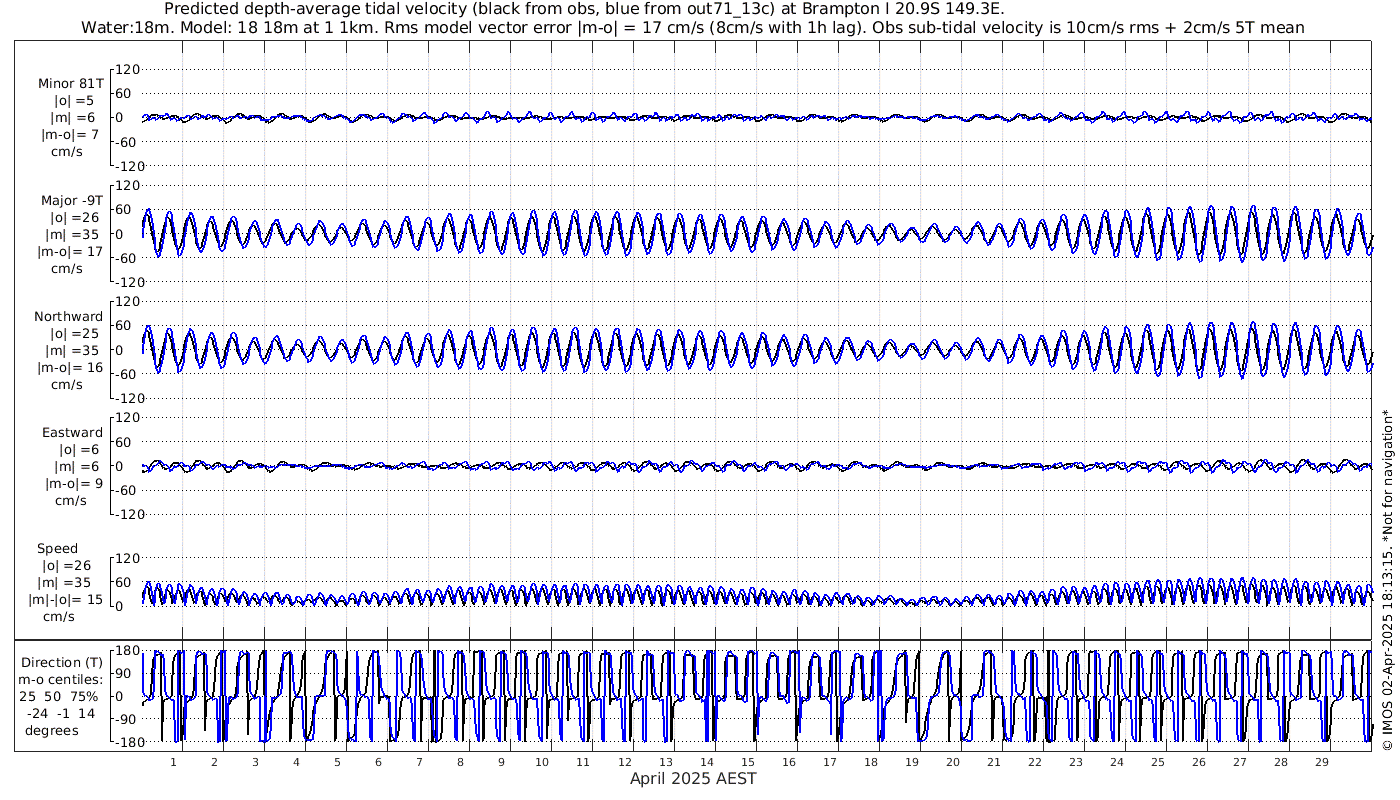Image resolution: width=1400 pixels, height=800 pixels.
Task: Click the '-90' tick of the Direction axis
Action: tap(125, 719)
